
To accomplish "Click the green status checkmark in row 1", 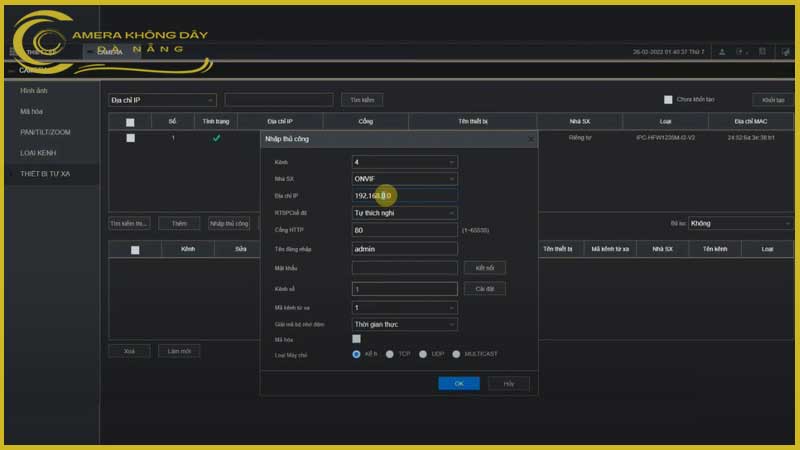I will [217, 138].
